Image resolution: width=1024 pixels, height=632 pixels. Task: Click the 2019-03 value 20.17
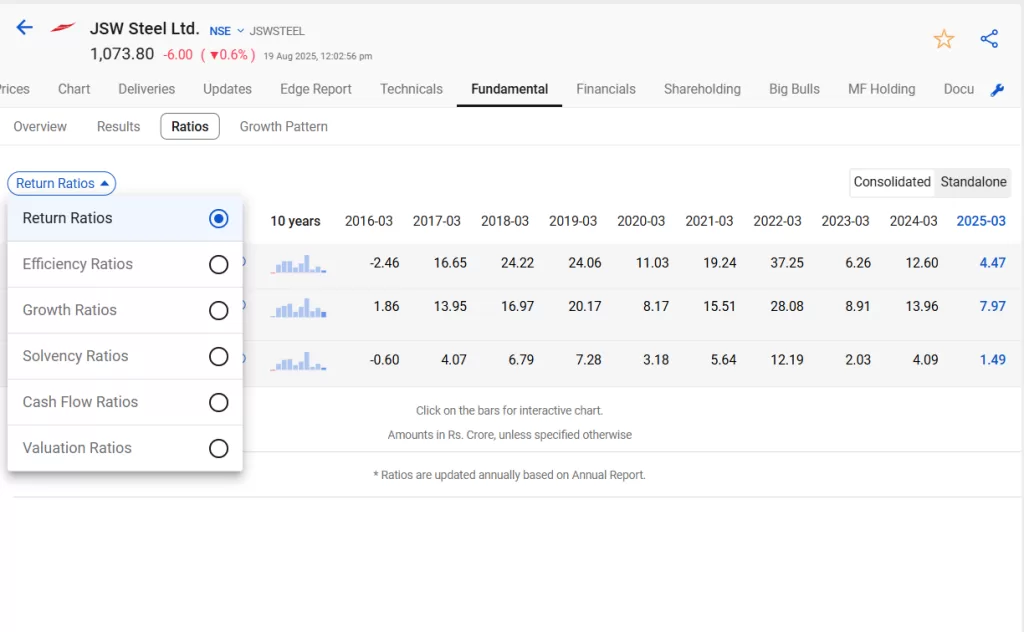tap(584, 306)
